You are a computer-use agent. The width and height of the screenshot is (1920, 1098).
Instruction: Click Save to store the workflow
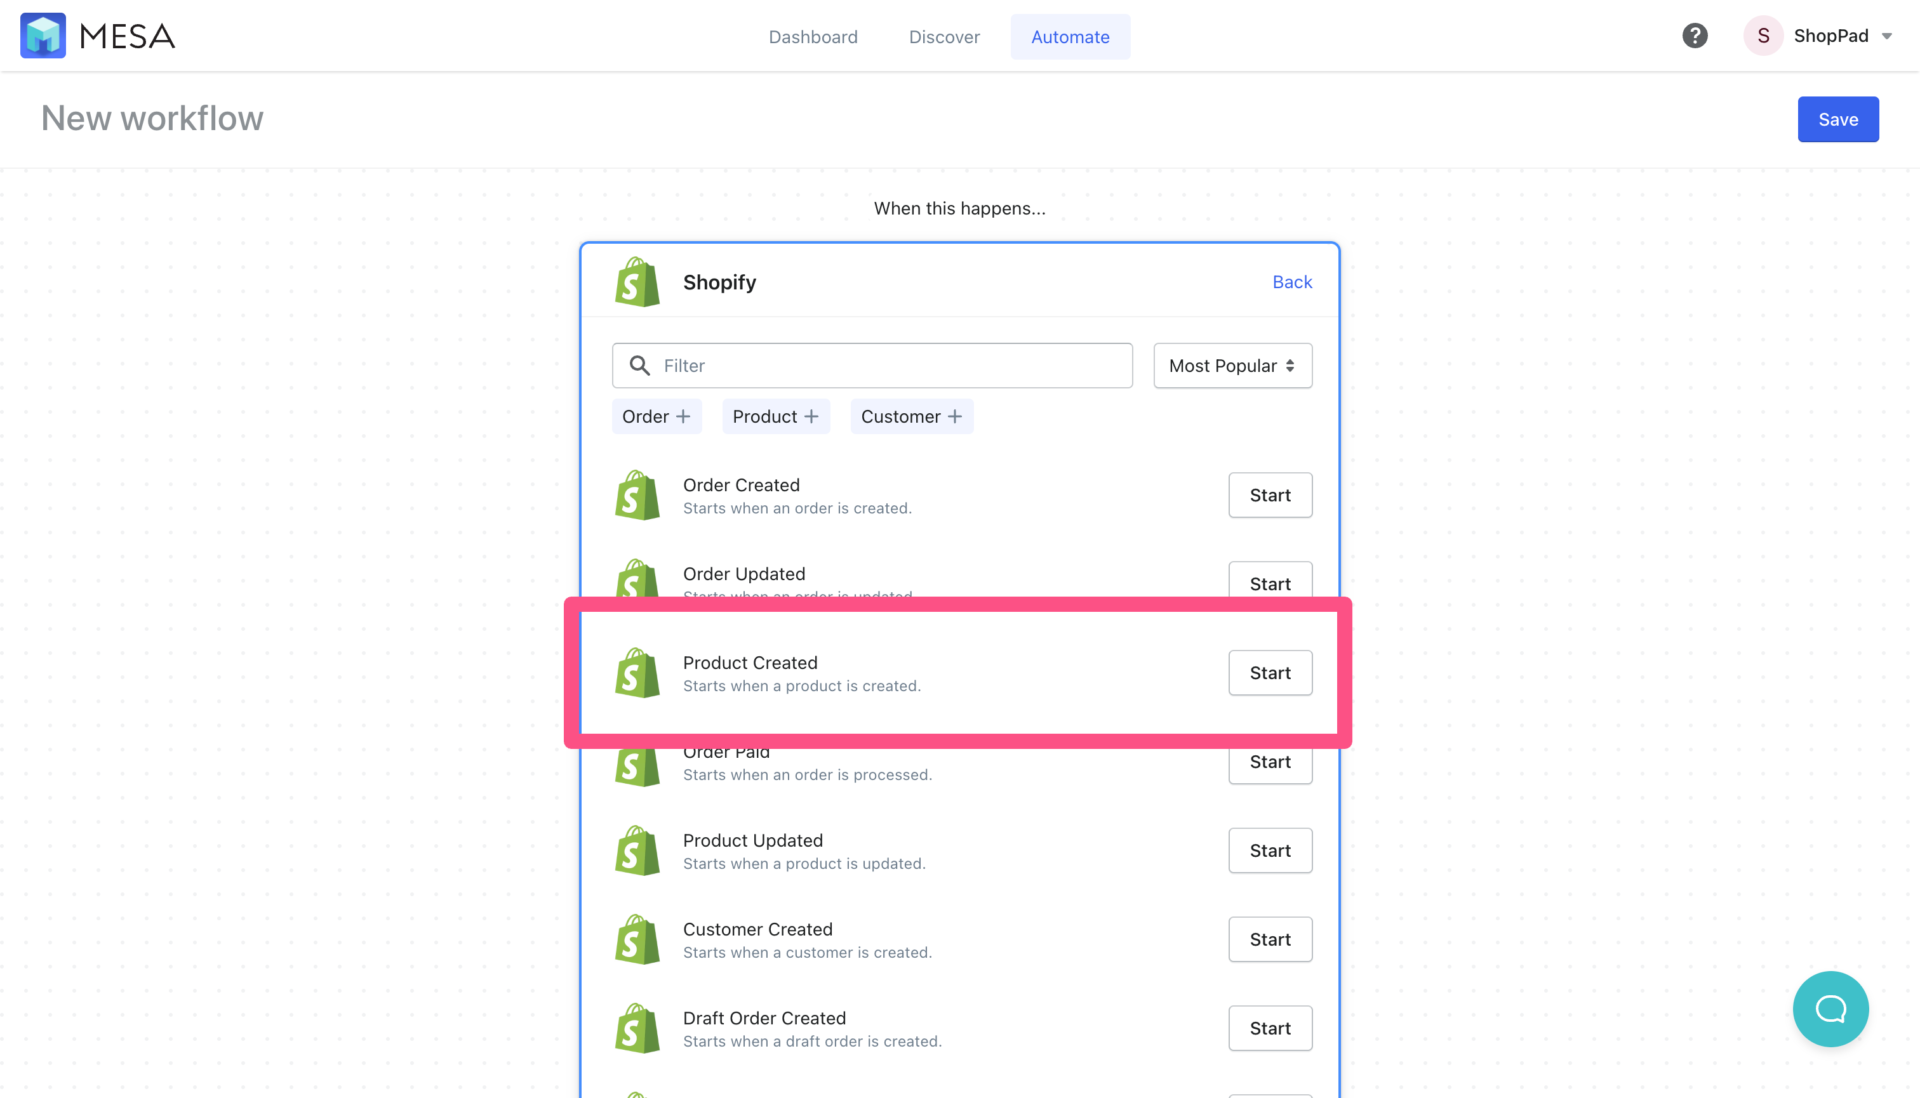click(x=1837, y=119)
